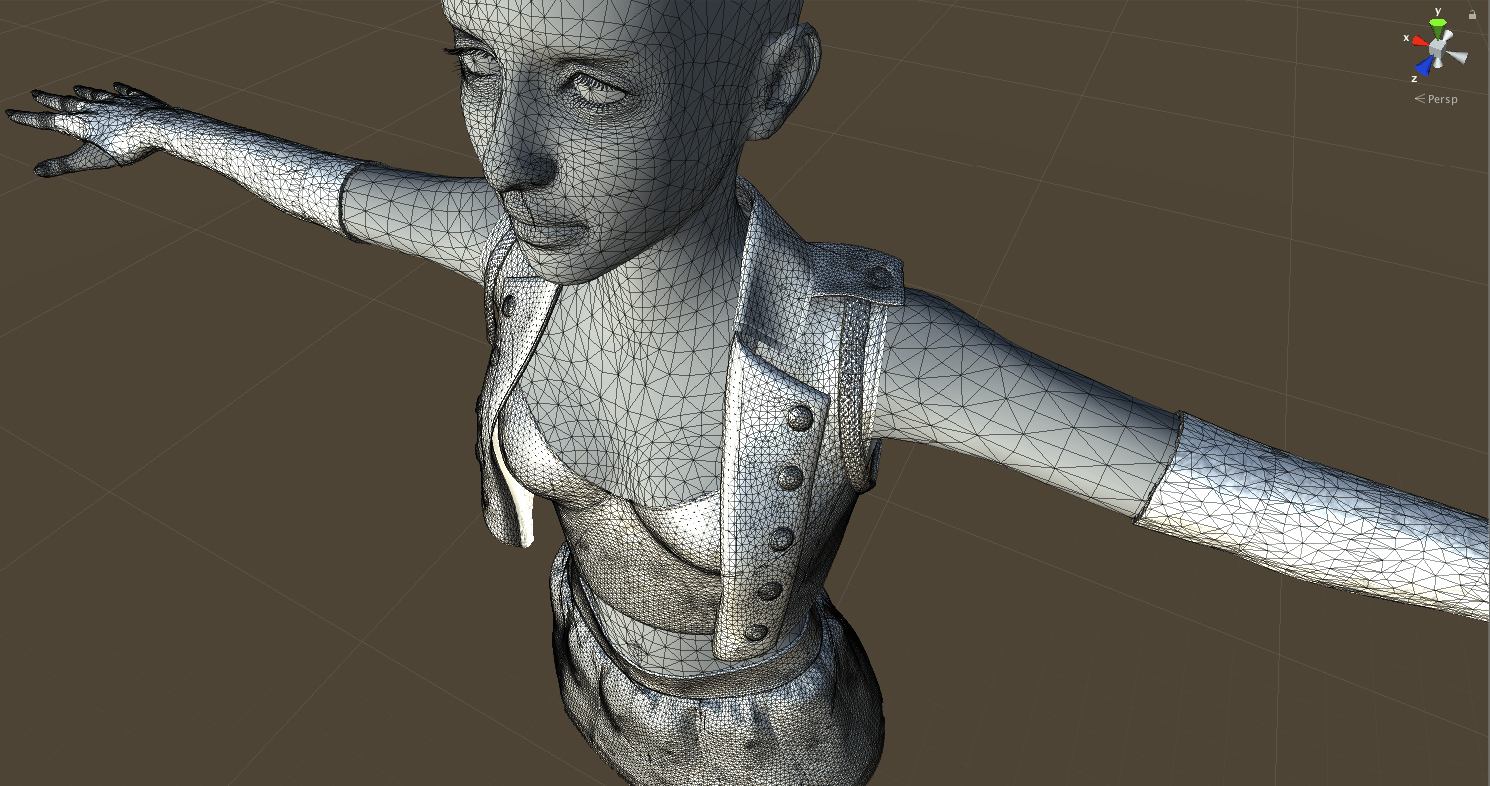Click the center cube of the orientation gizmo
This screenshot has width=1490, height=786.
tap(1437, 48)
